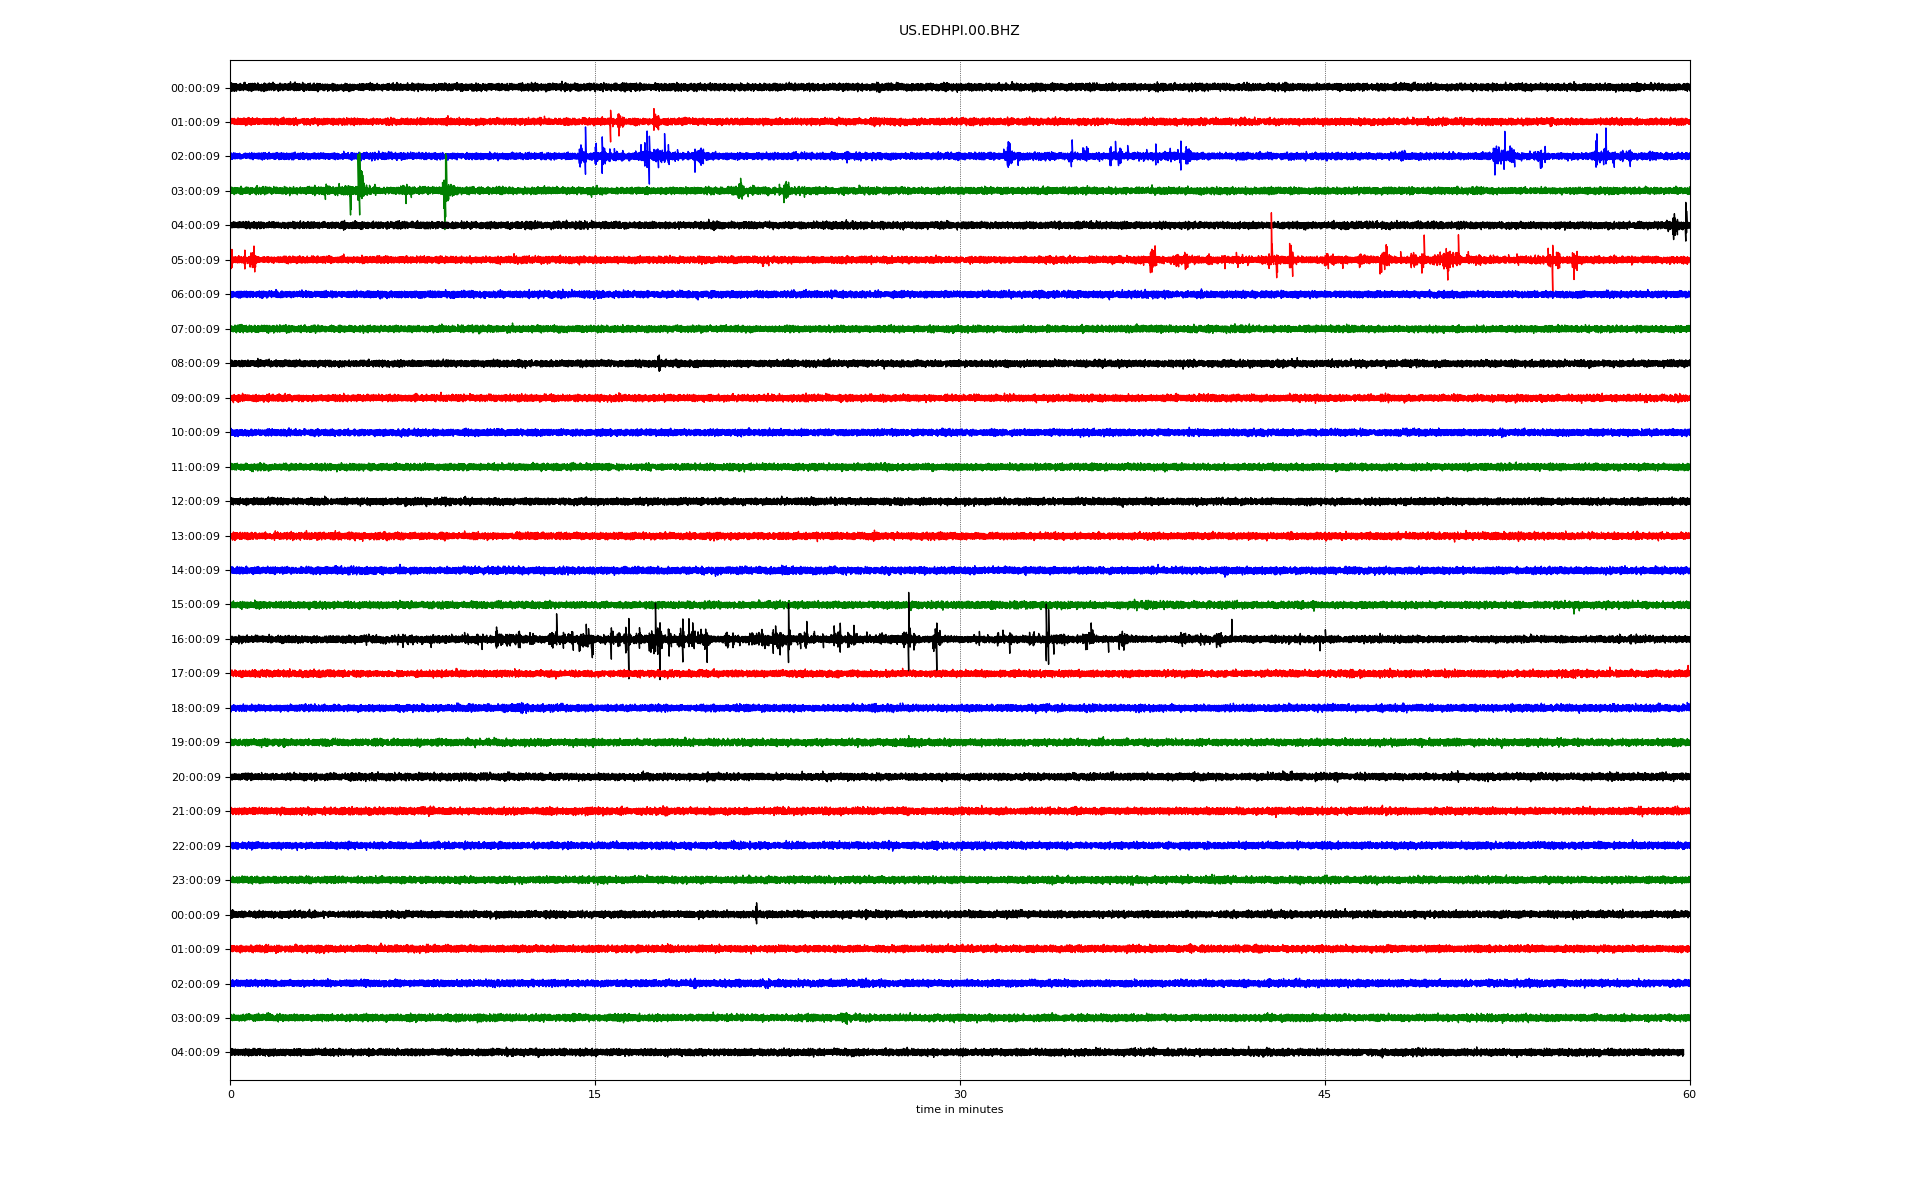This screenshot has height=1200, width=1920.
Task: Click the black burst at end of 04:00:09 trace
Action: (x=1679, y=224)
